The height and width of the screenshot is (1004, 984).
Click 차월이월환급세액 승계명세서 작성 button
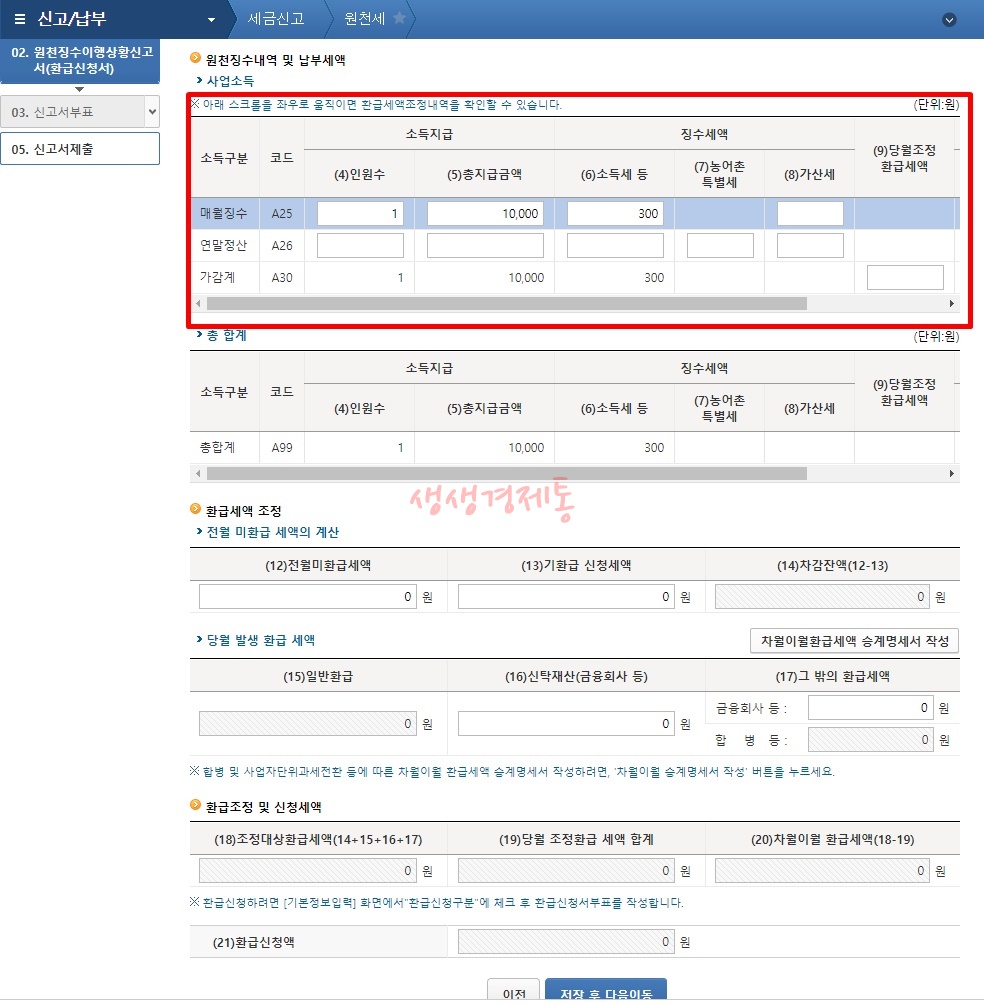click(x=852, y=640)
